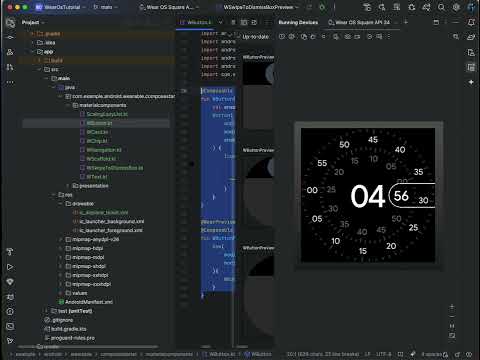The width and height of the screenshot is (480, 360).
Task: Open the Run tool window icon
Action: 10,267
